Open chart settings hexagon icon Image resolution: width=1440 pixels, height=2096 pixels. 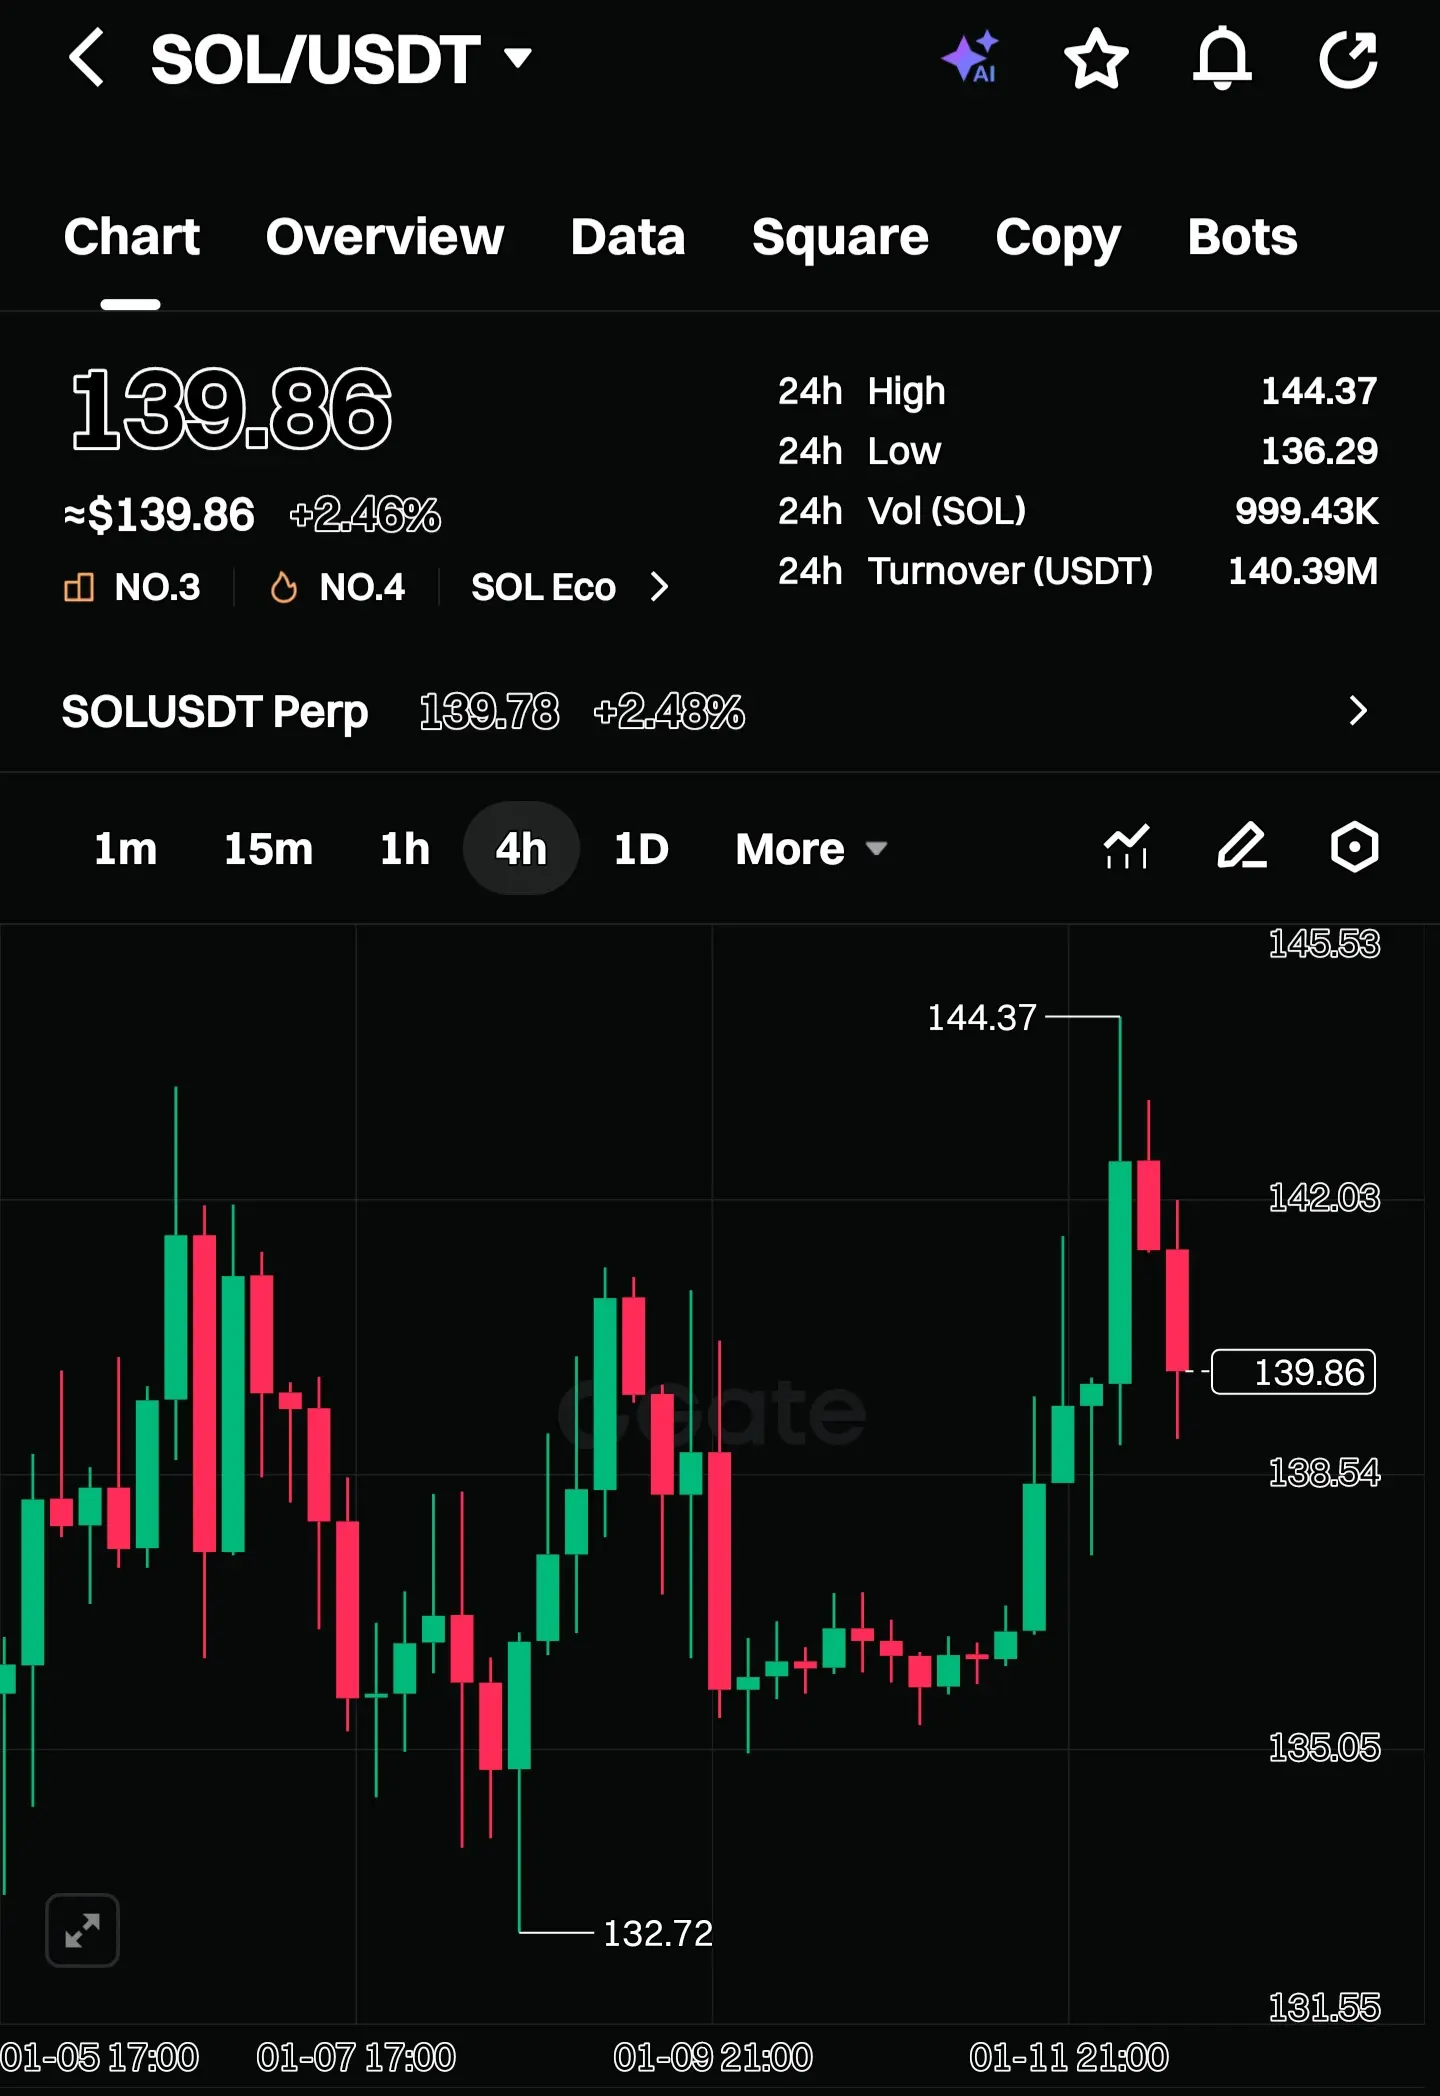[1354, 848]
